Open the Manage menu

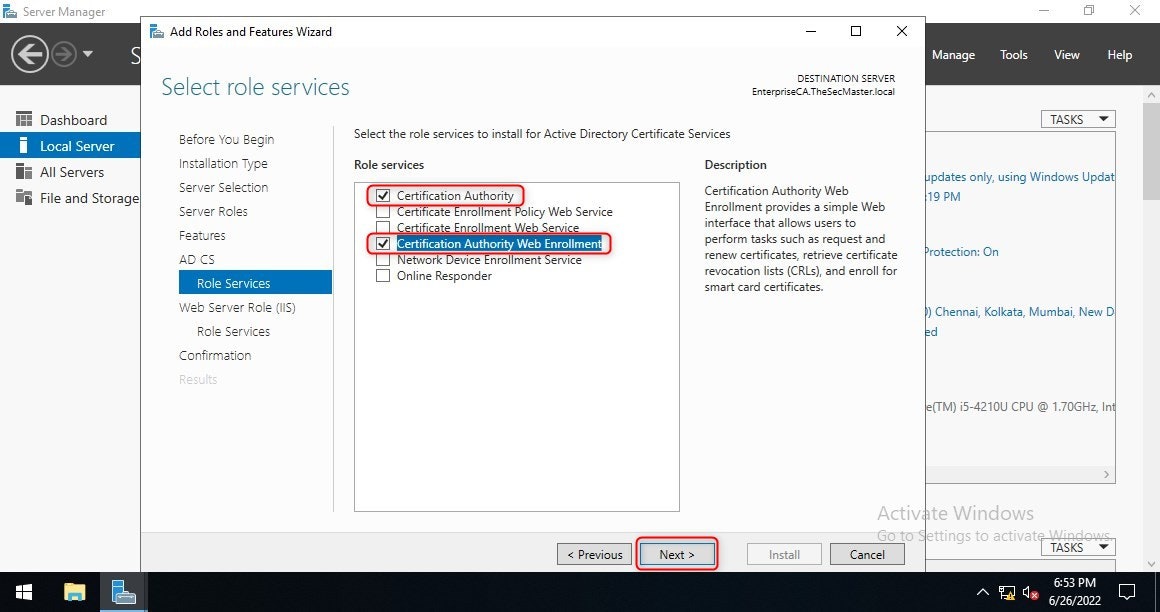pyautogui.click(x=953, y=55)
